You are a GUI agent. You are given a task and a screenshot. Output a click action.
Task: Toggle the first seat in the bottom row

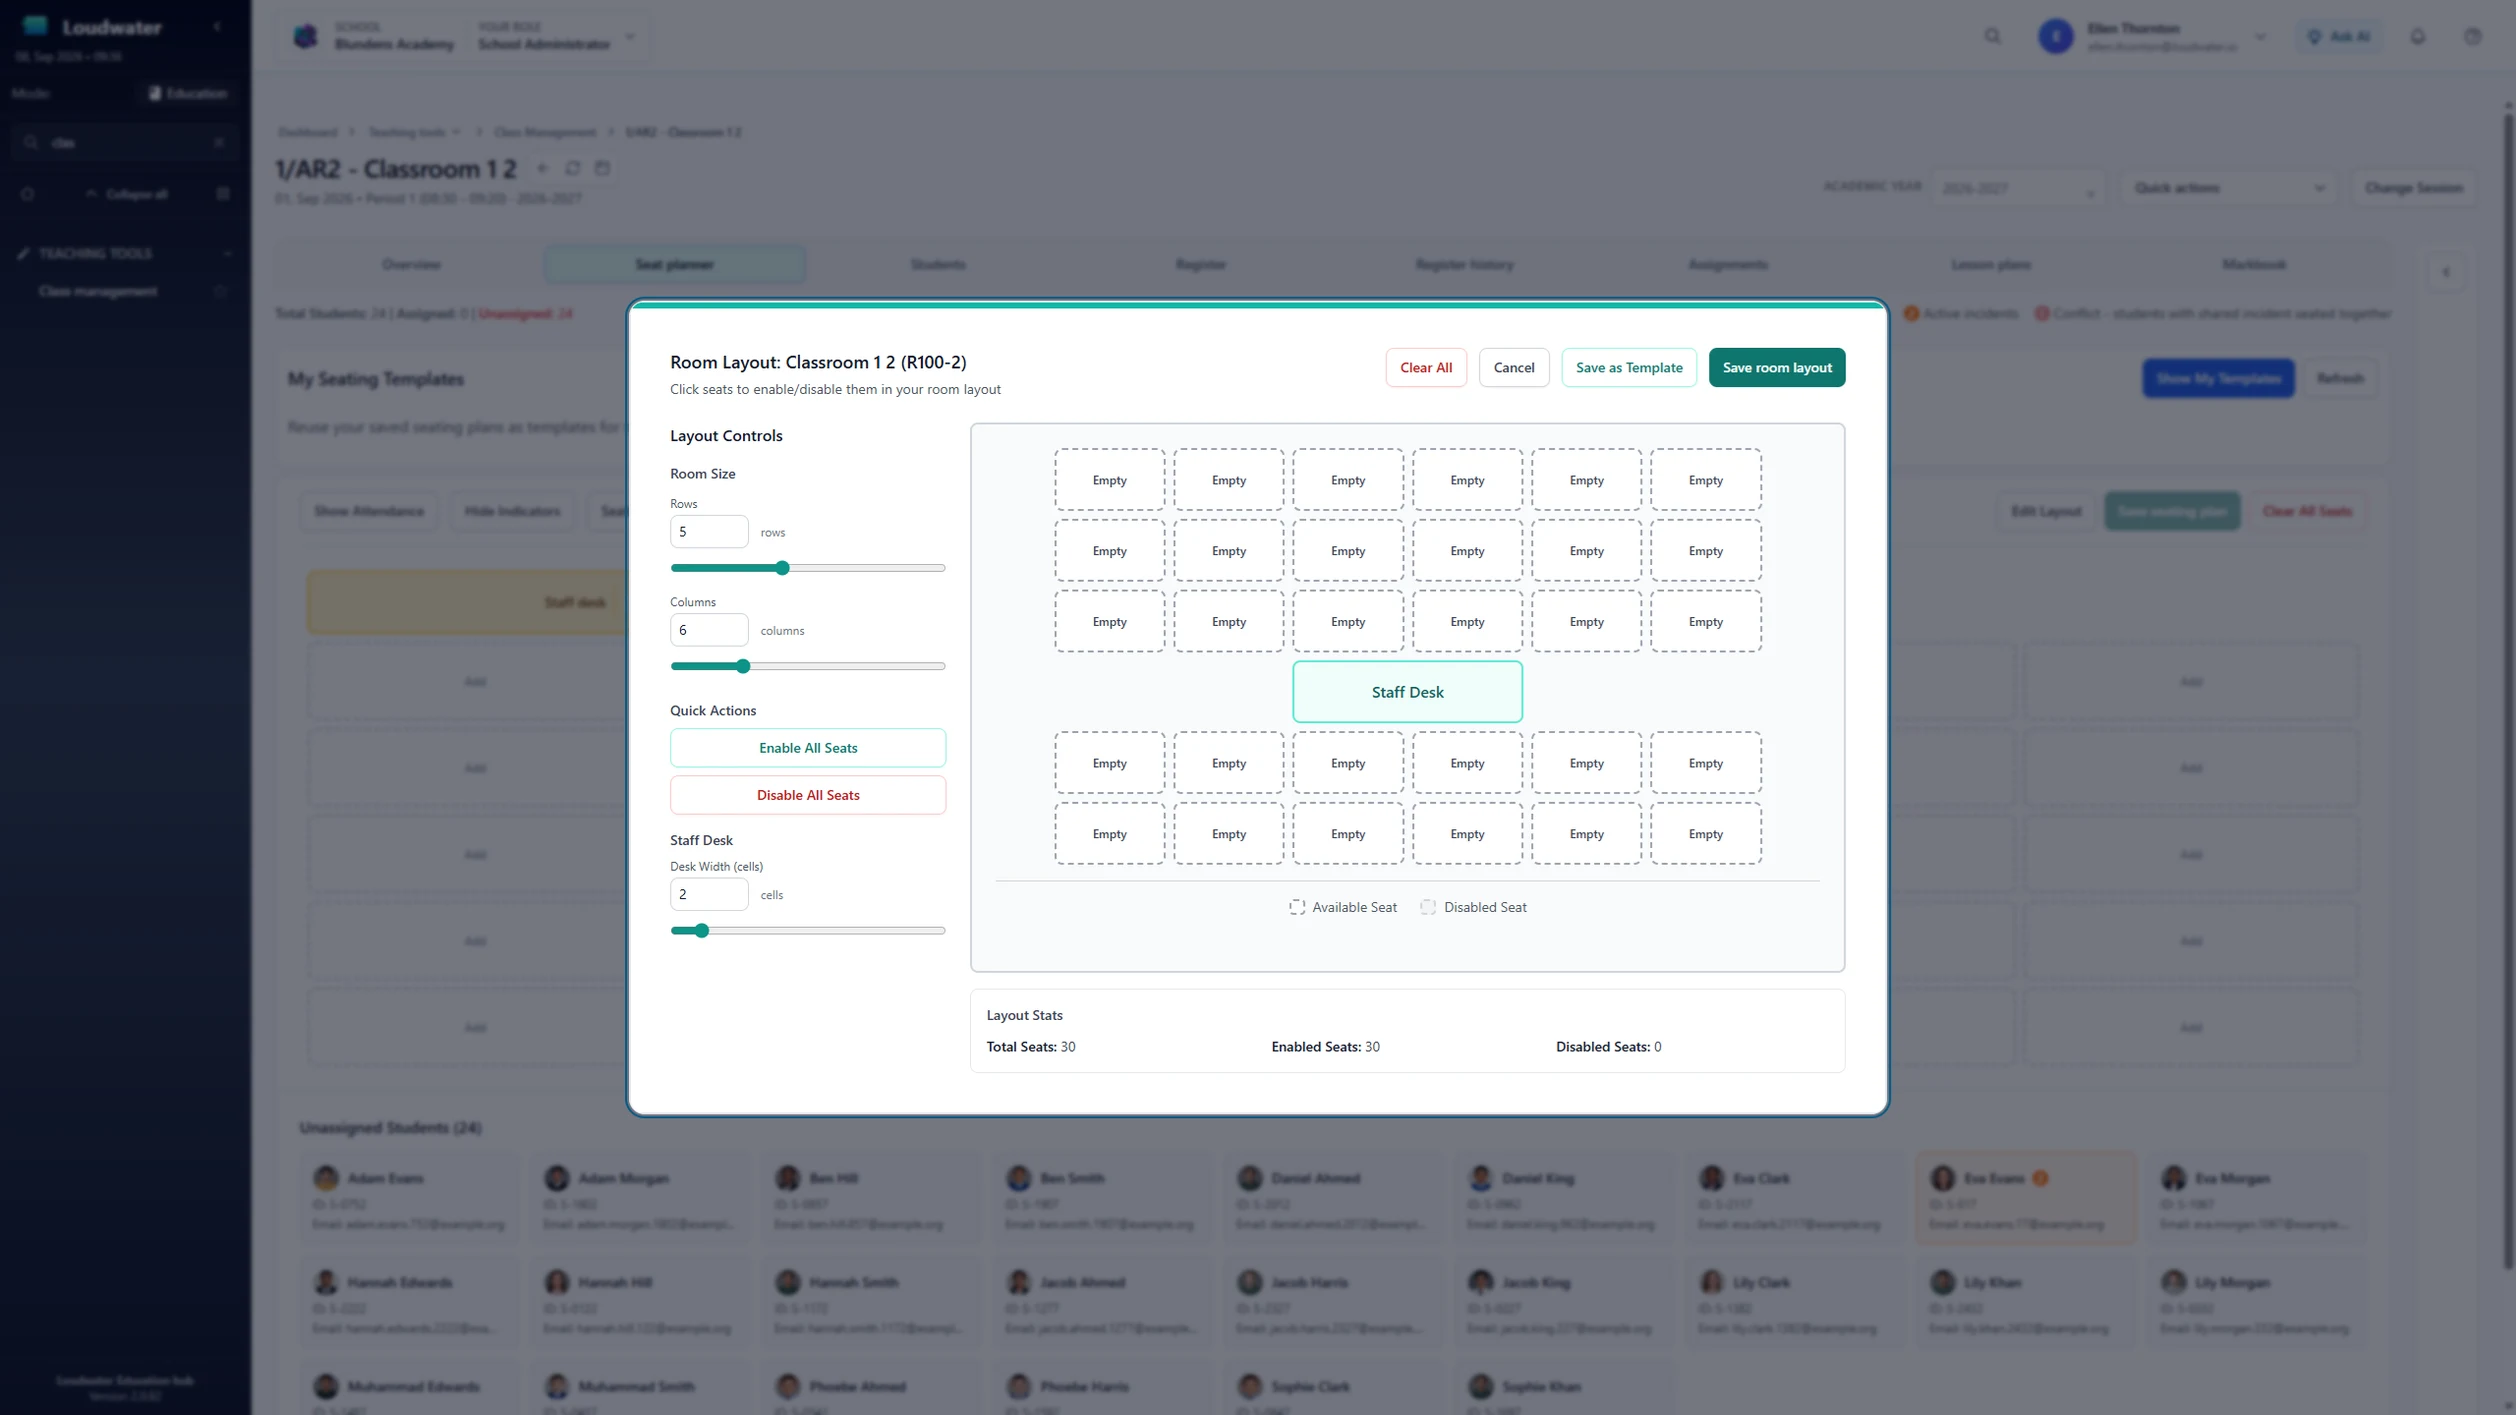tap(1109, 834)
